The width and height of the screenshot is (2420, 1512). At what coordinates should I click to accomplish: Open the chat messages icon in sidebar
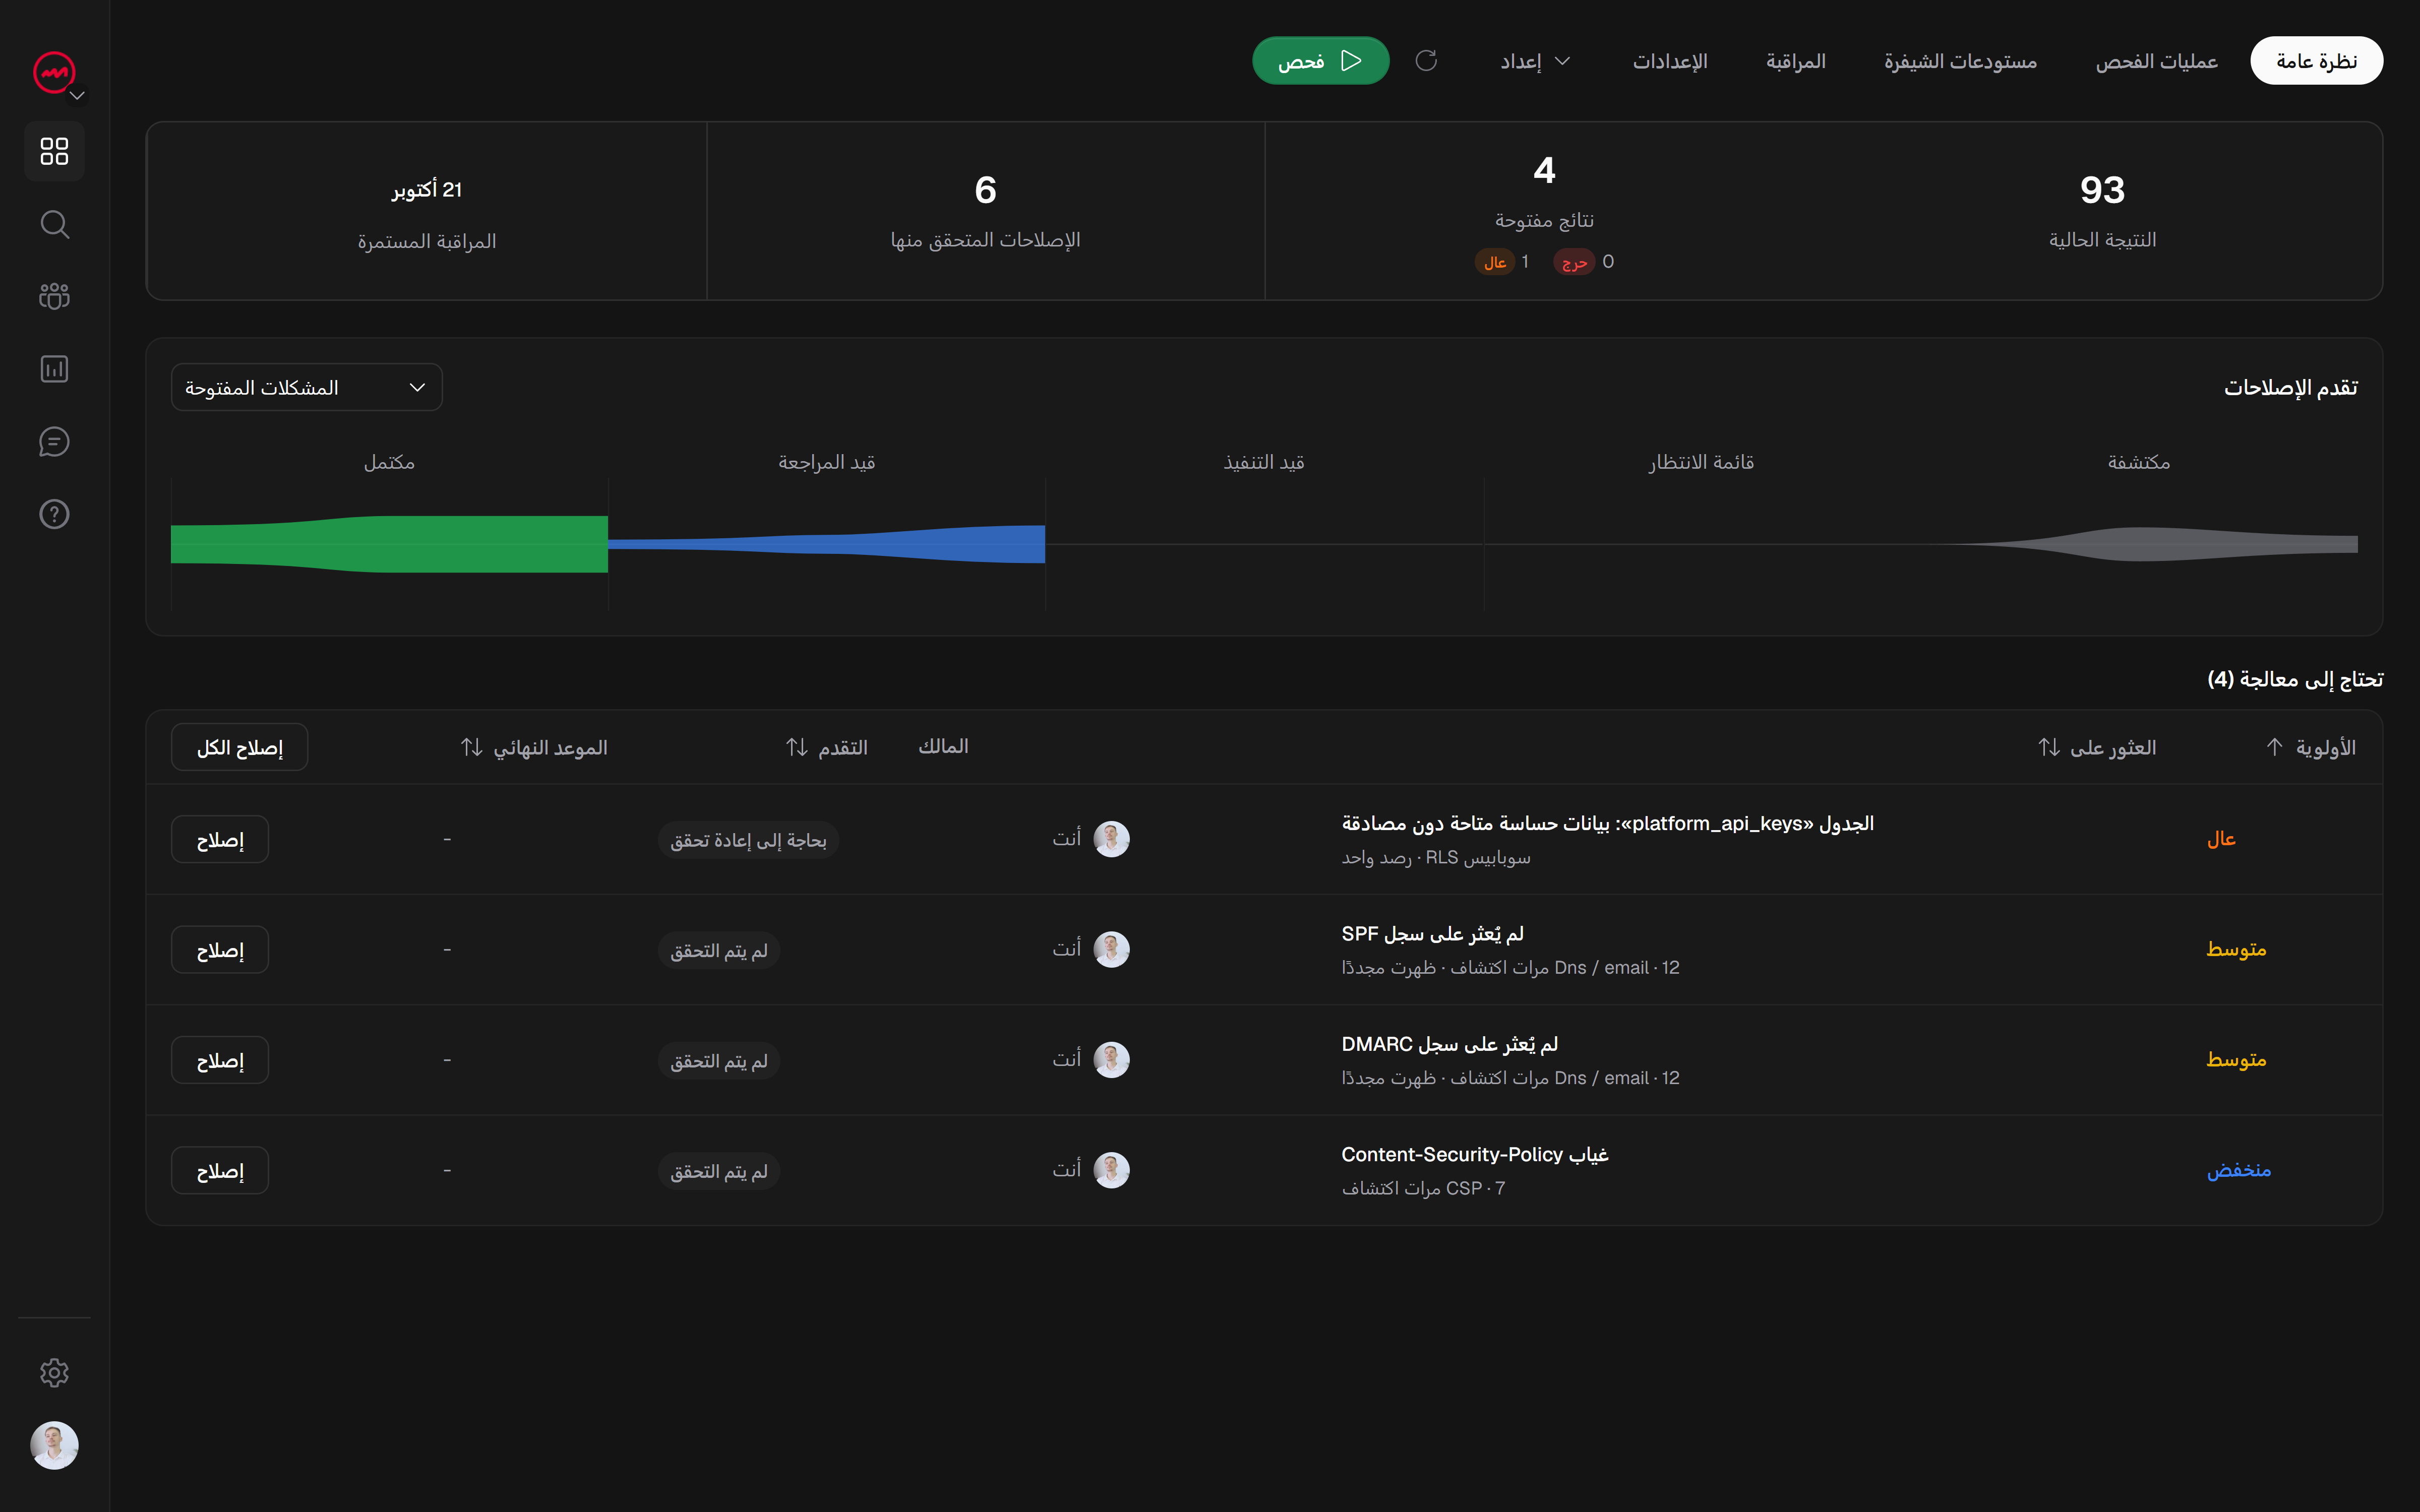[54, 441]
